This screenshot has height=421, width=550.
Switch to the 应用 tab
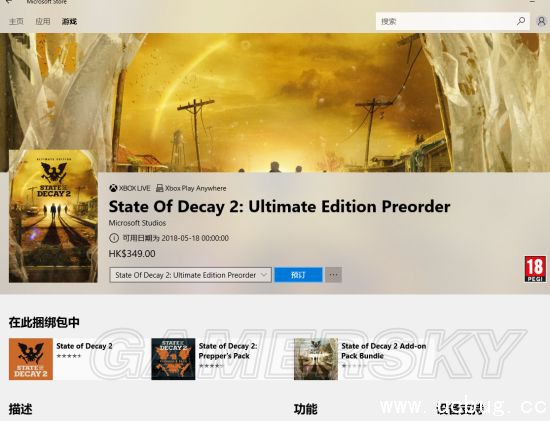tap(43, 21)
